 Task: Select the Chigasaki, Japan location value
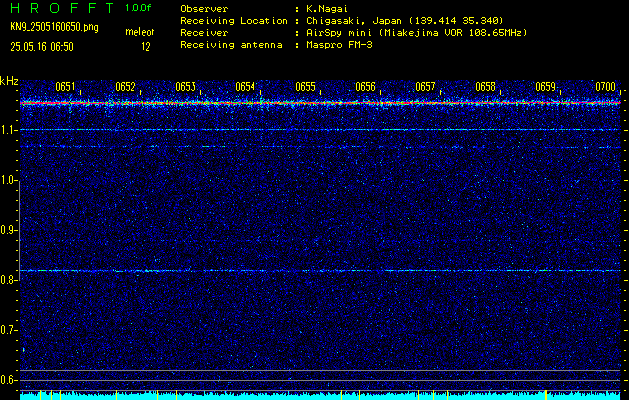click(x=404, y=21)
